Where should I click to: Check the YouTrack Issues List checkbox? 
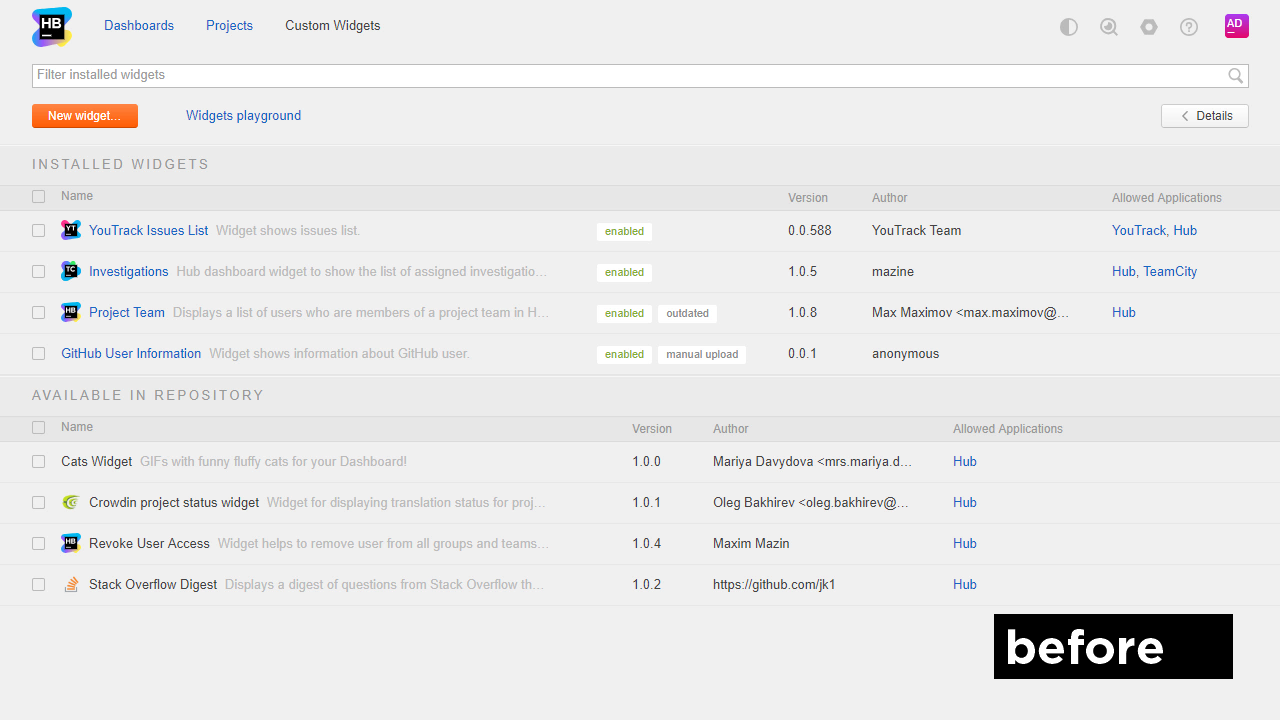[39, 230]
